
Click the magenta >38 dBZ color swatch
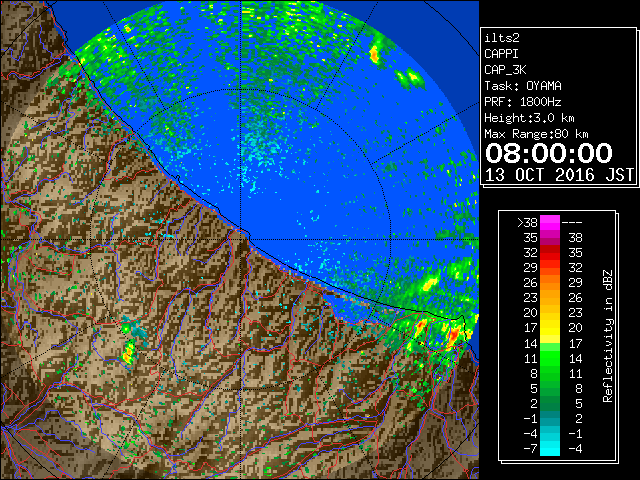[550, 223]
